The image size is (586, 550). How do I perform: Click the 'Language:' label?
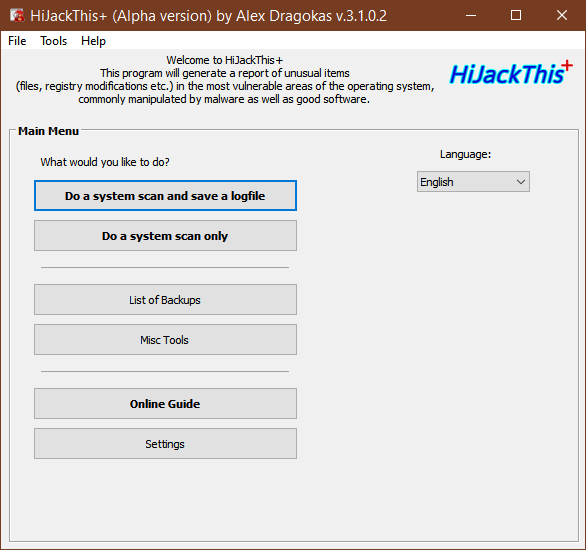(465, 154)
